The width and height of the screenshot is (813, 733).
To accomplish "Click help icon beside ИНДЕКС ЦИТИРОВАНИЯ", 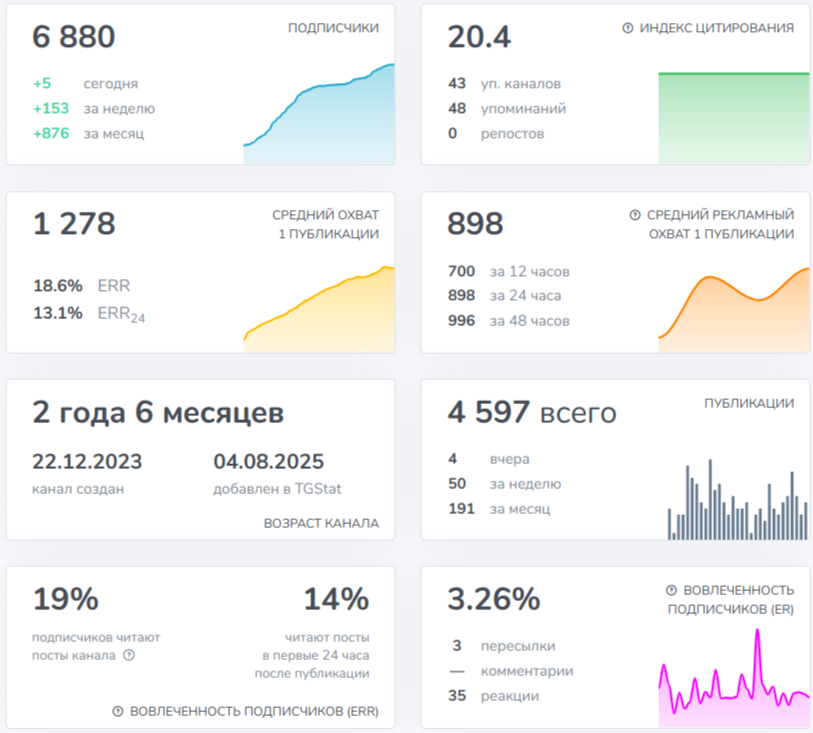I will [x=627, y=28].
